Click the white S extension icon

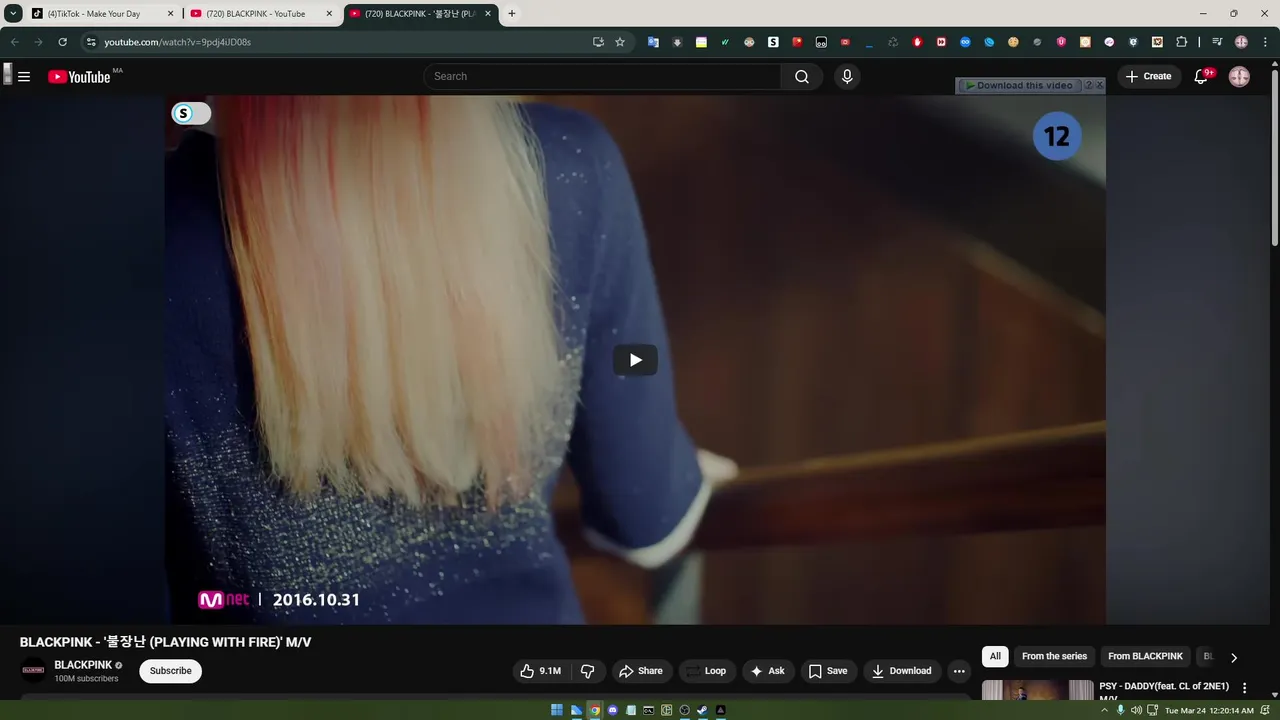point(773,42)
